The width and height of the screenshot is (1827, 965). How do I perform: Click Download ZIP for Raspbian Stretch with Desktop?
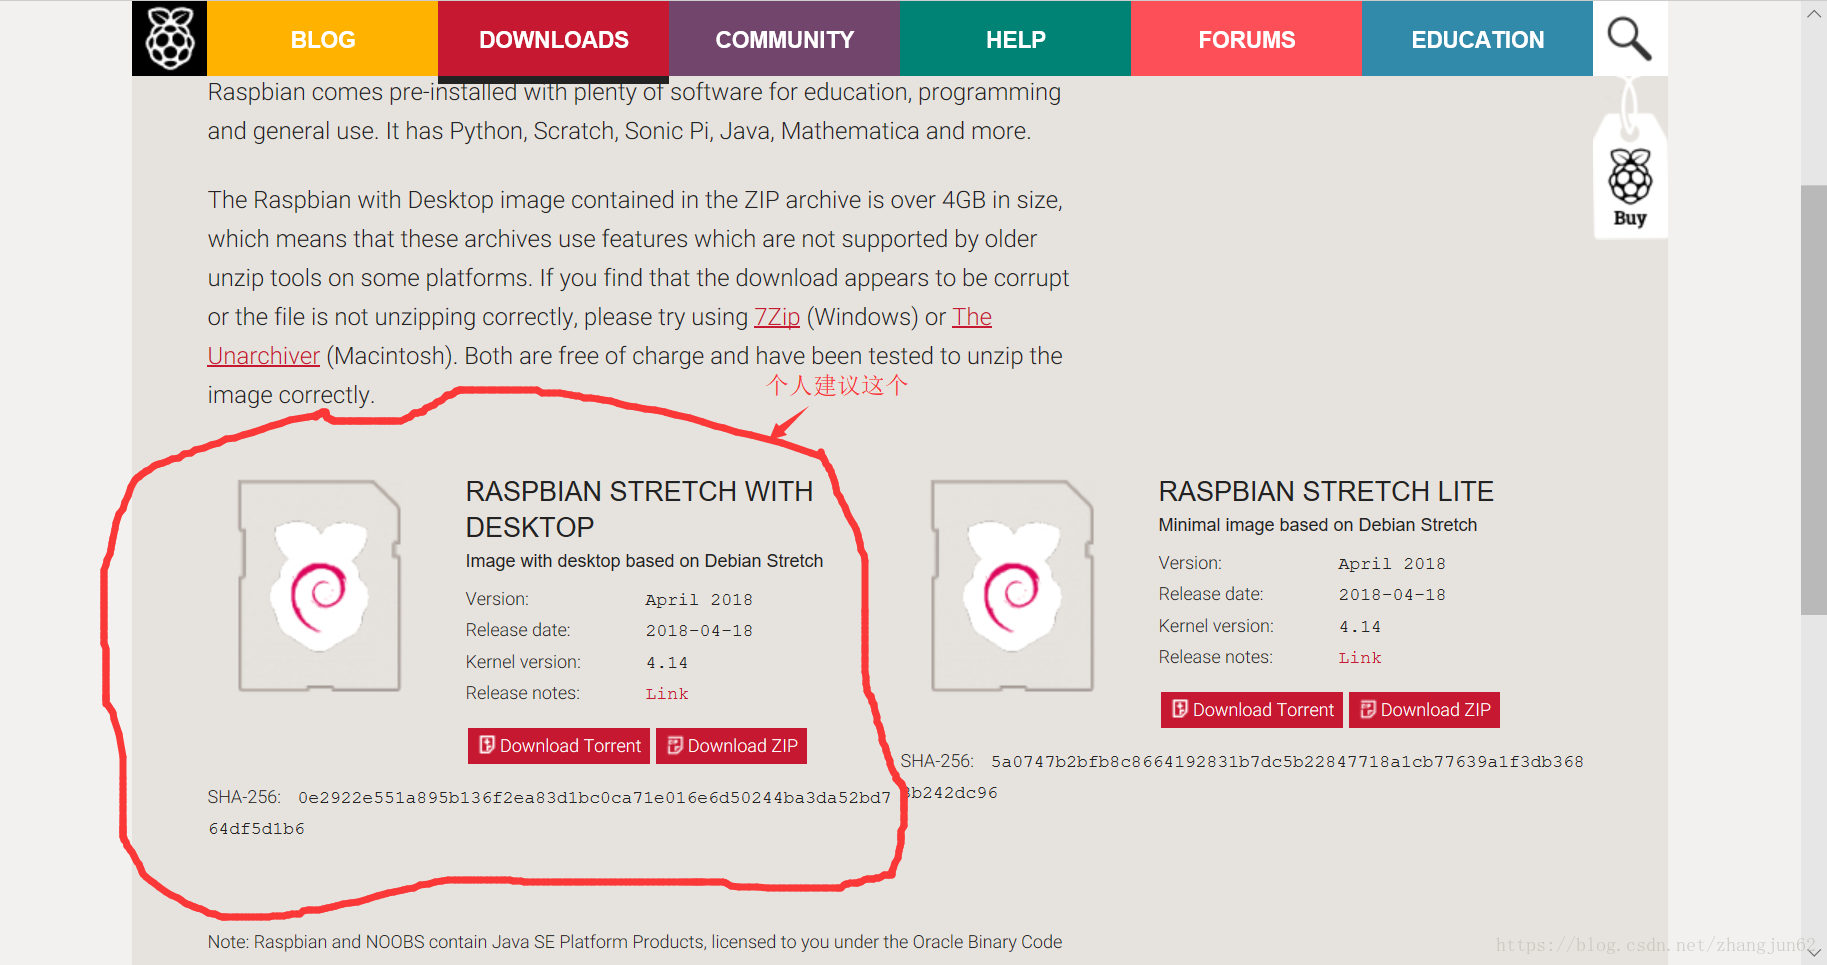pos(731,746)
